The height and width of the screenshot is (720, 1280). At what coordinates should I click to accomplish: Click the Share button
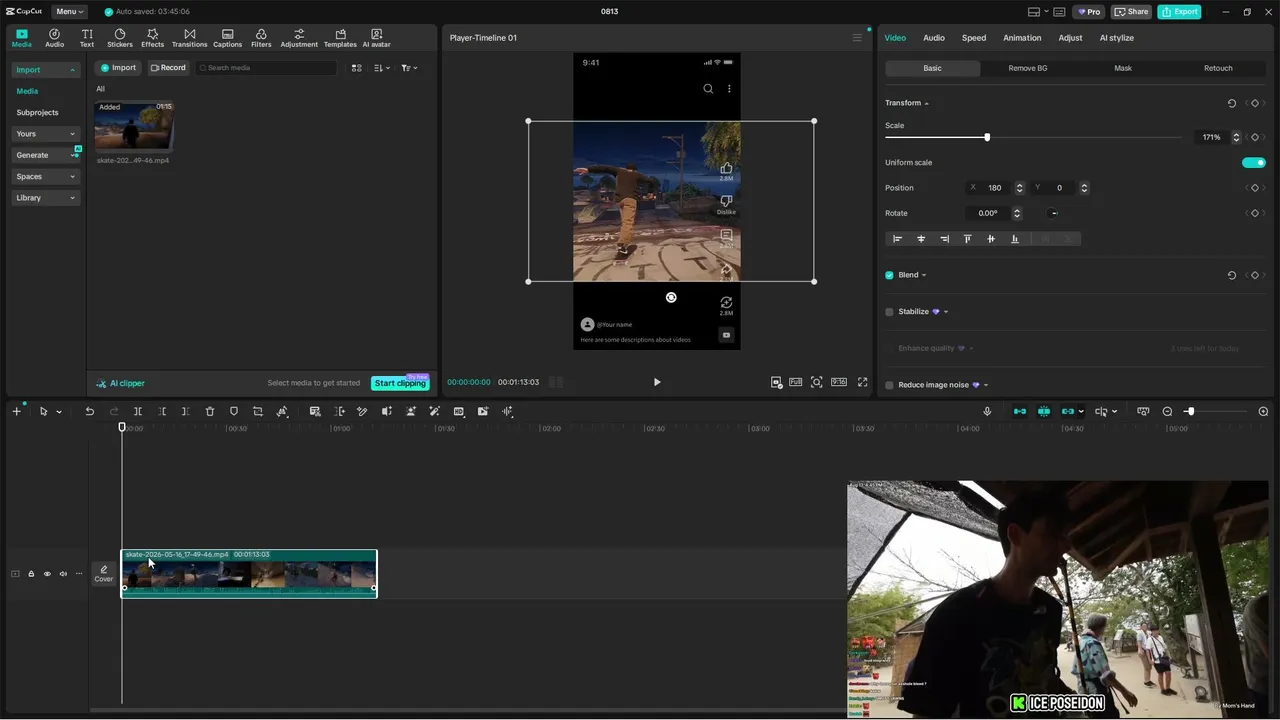[x=1131, y=12]
